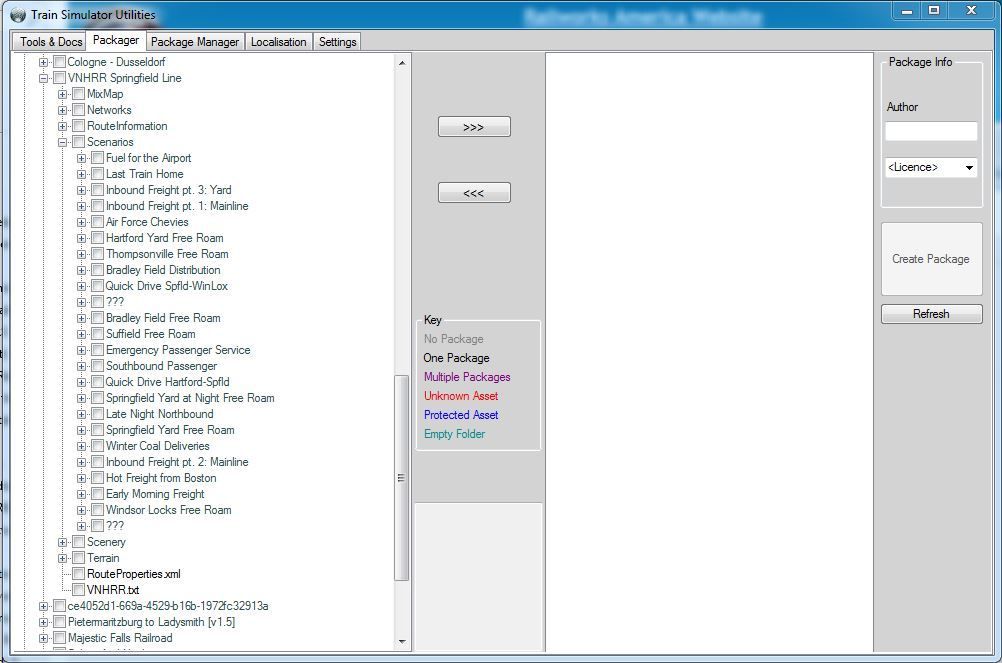The width and height of the screenshot is (1002, 663).
Task: Check the RouteInformation checkbox
Action: (x=79, y=126)
